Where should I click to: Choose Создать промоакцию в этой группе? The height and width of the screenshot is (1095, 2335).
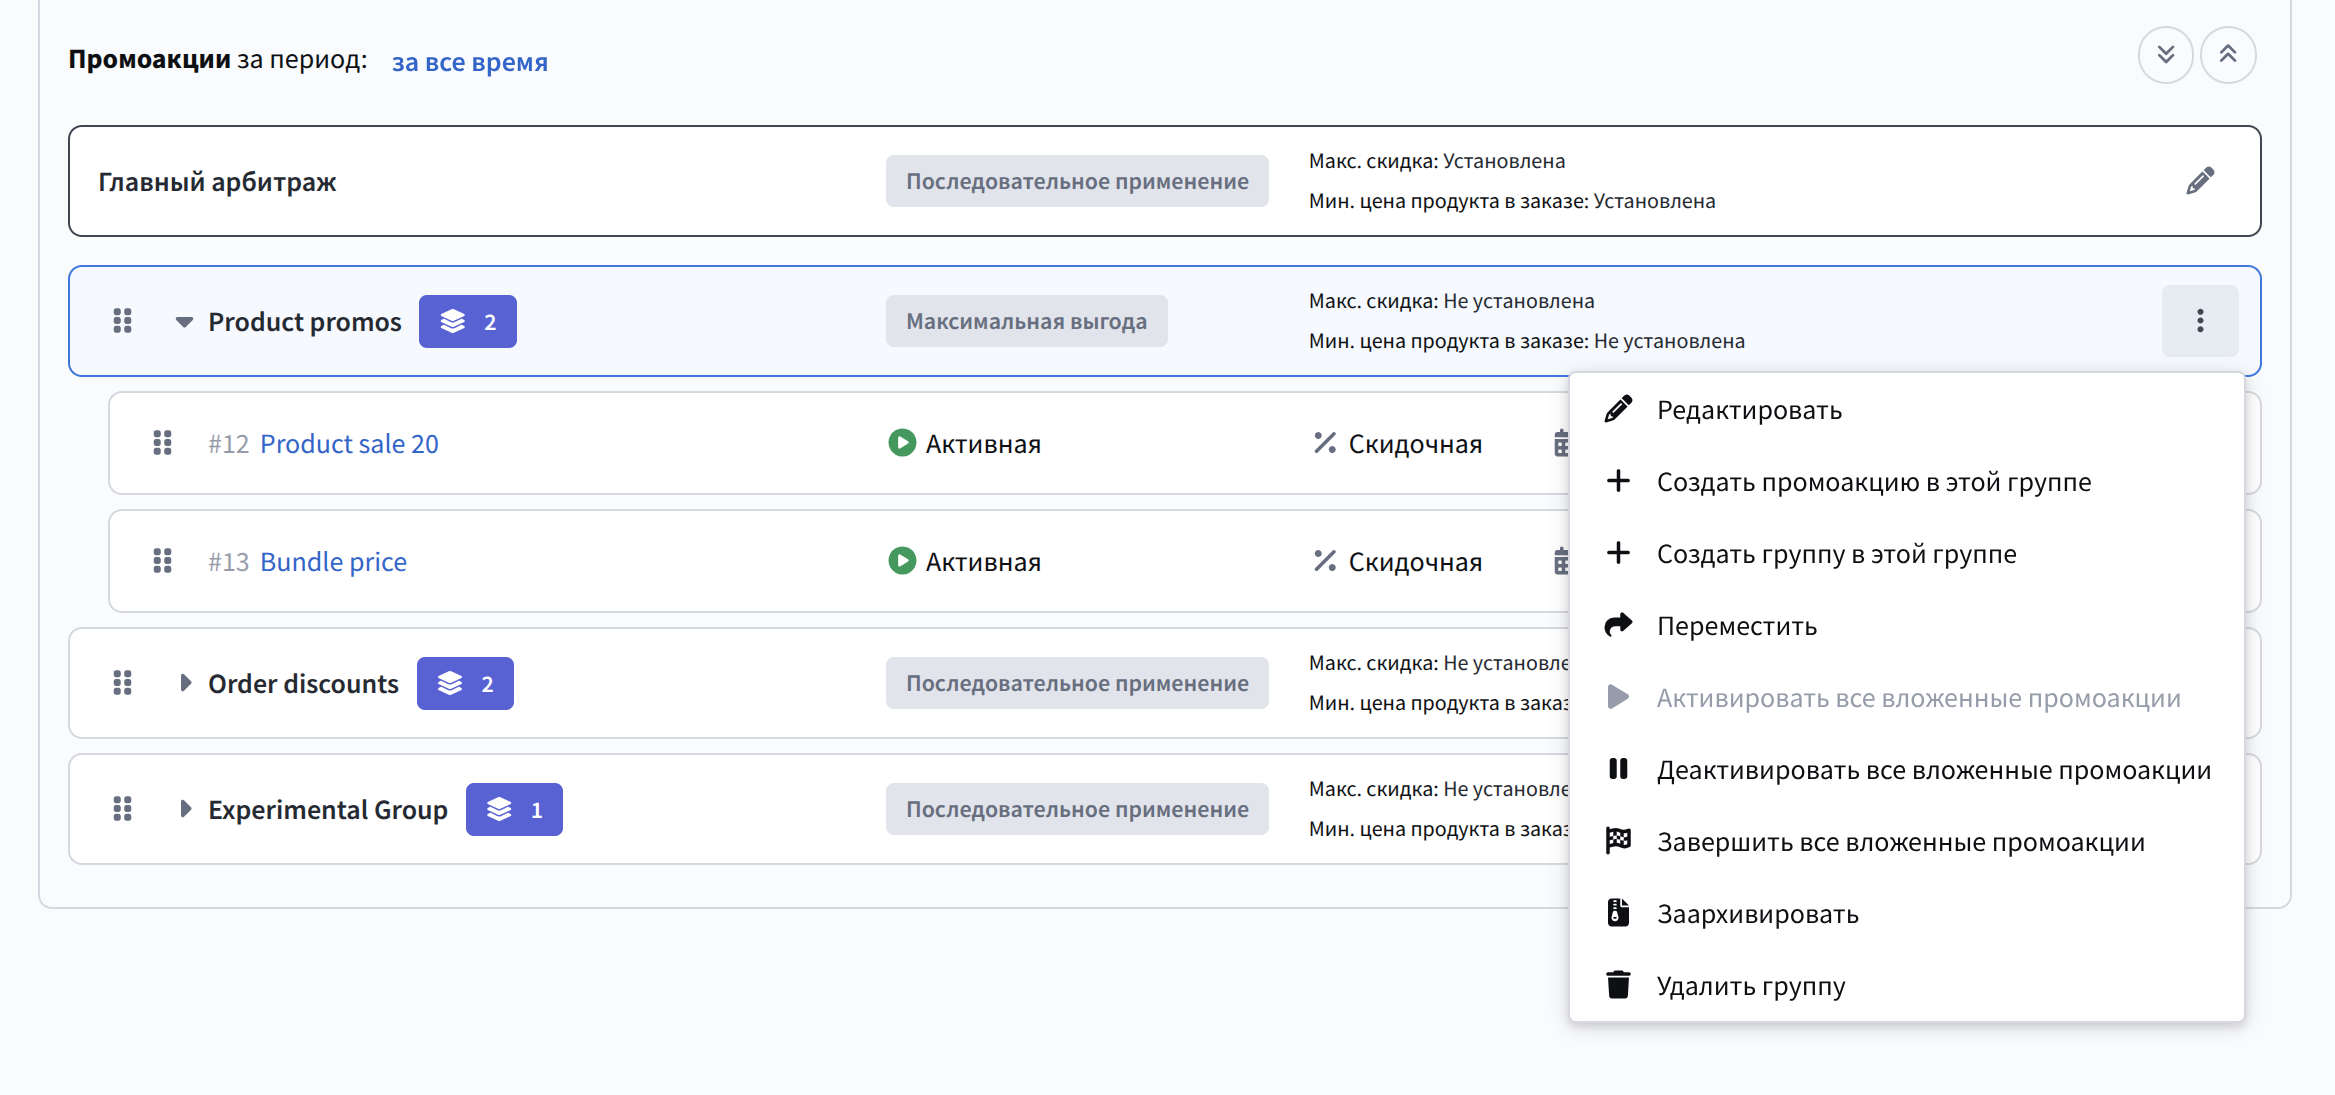click(x=1873, y=482)
